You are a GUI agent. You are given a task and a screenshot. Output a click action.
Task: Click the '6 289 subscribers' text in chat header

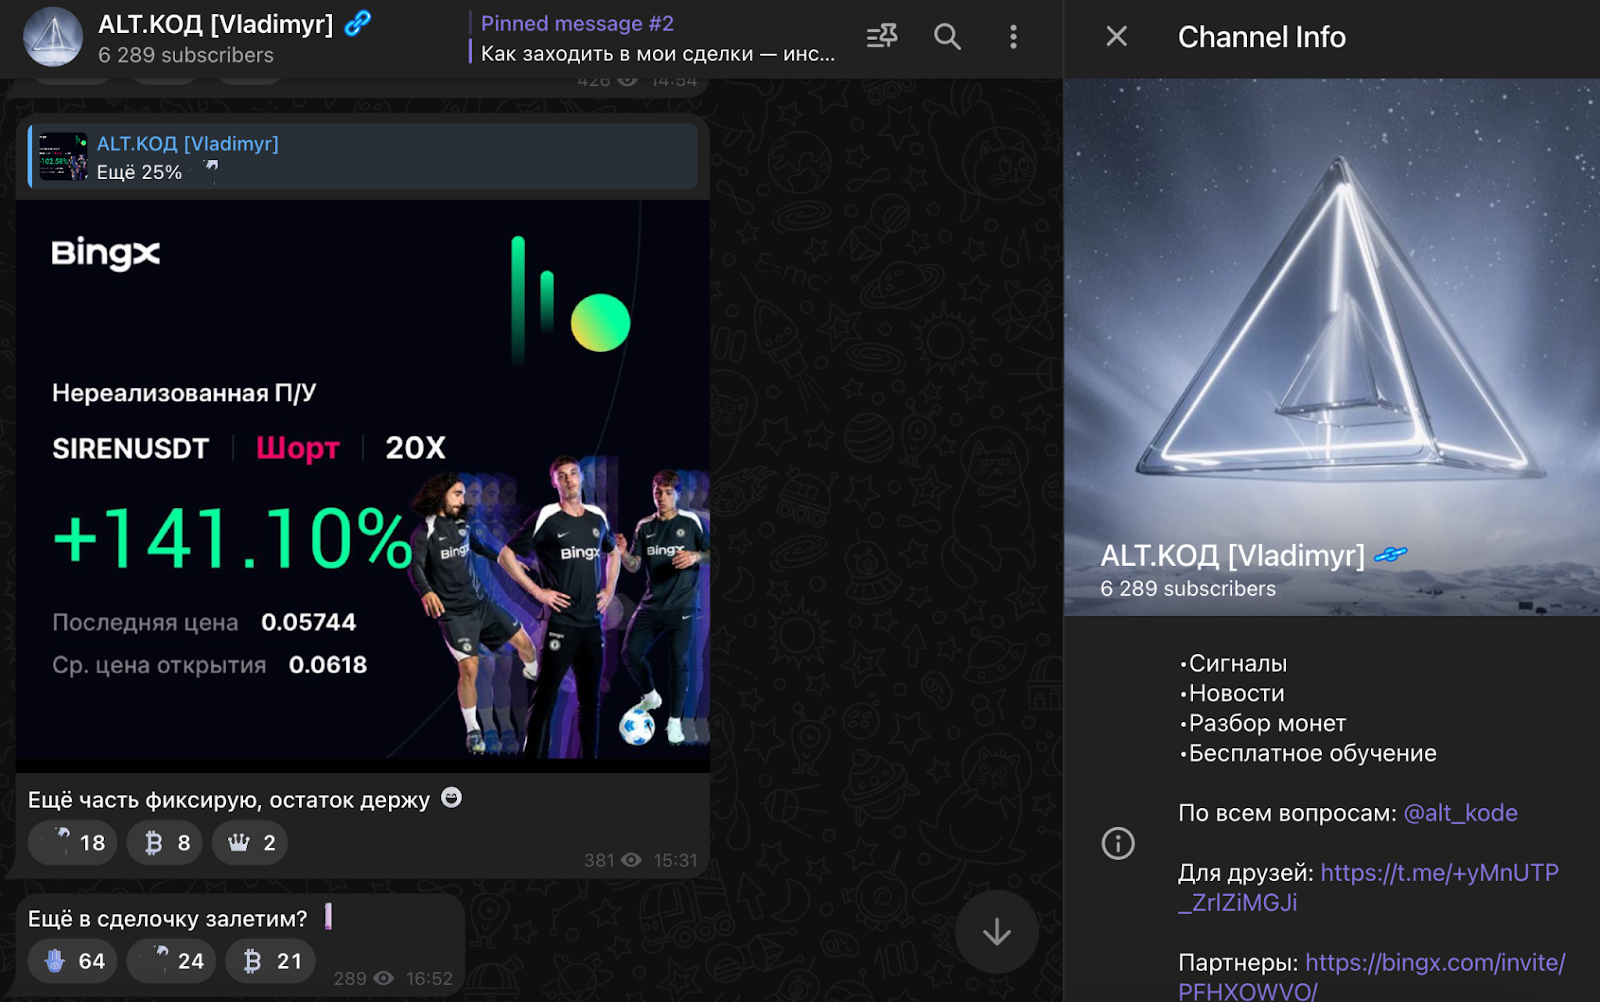pos(186,55)
